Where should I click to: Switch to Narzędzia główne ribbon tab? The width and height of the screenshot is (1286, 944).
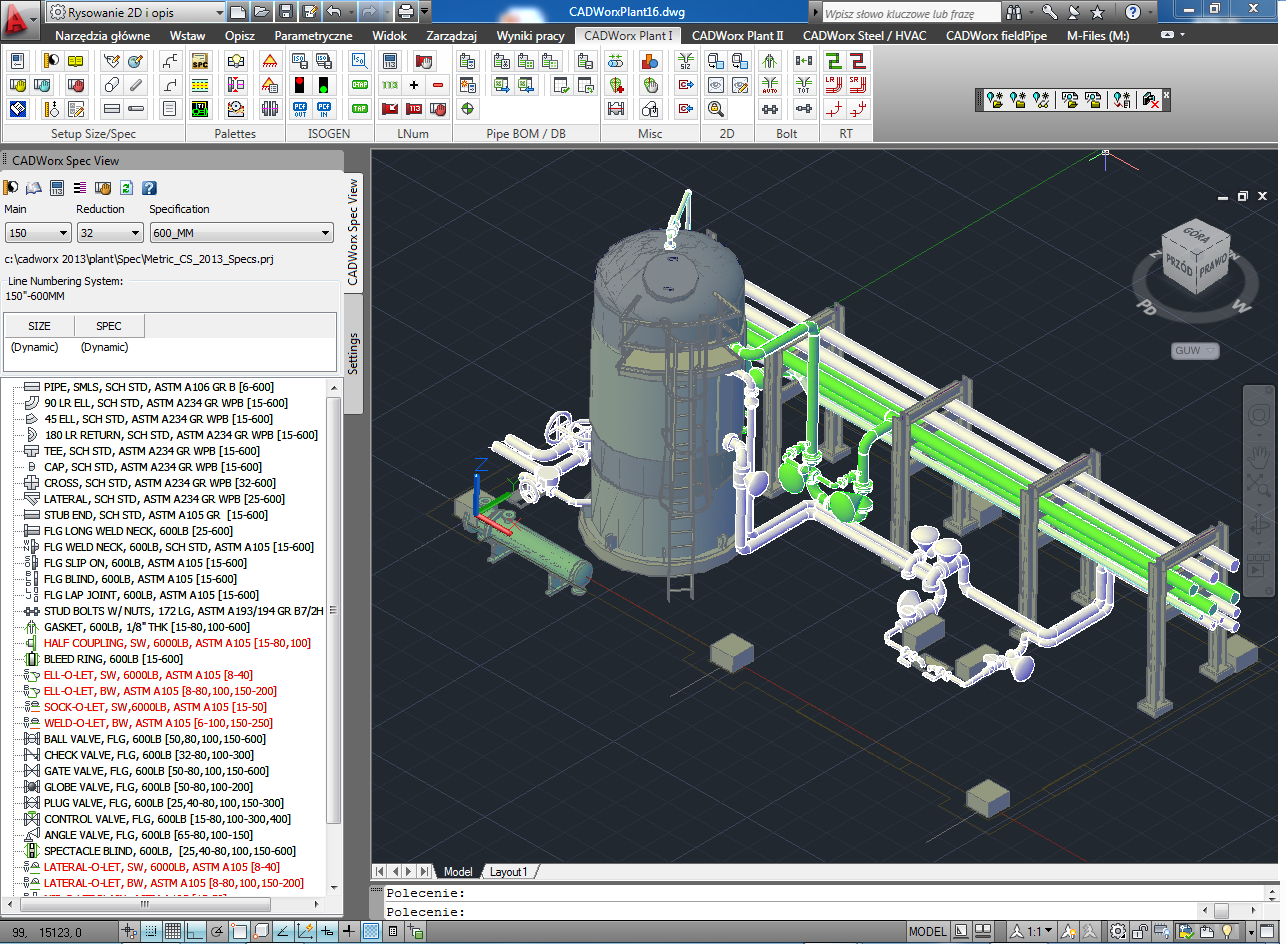[x=103, y=35]
